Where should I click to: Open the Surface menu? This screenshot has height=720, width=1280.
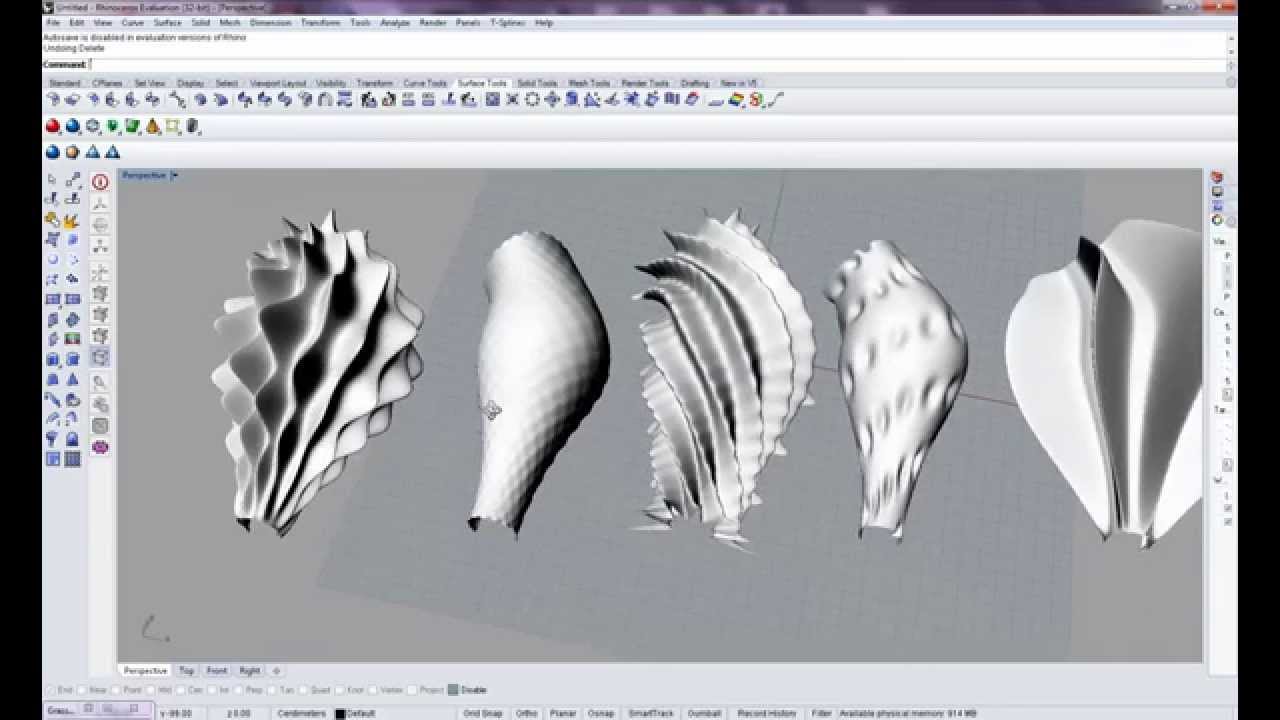(167, 22)
